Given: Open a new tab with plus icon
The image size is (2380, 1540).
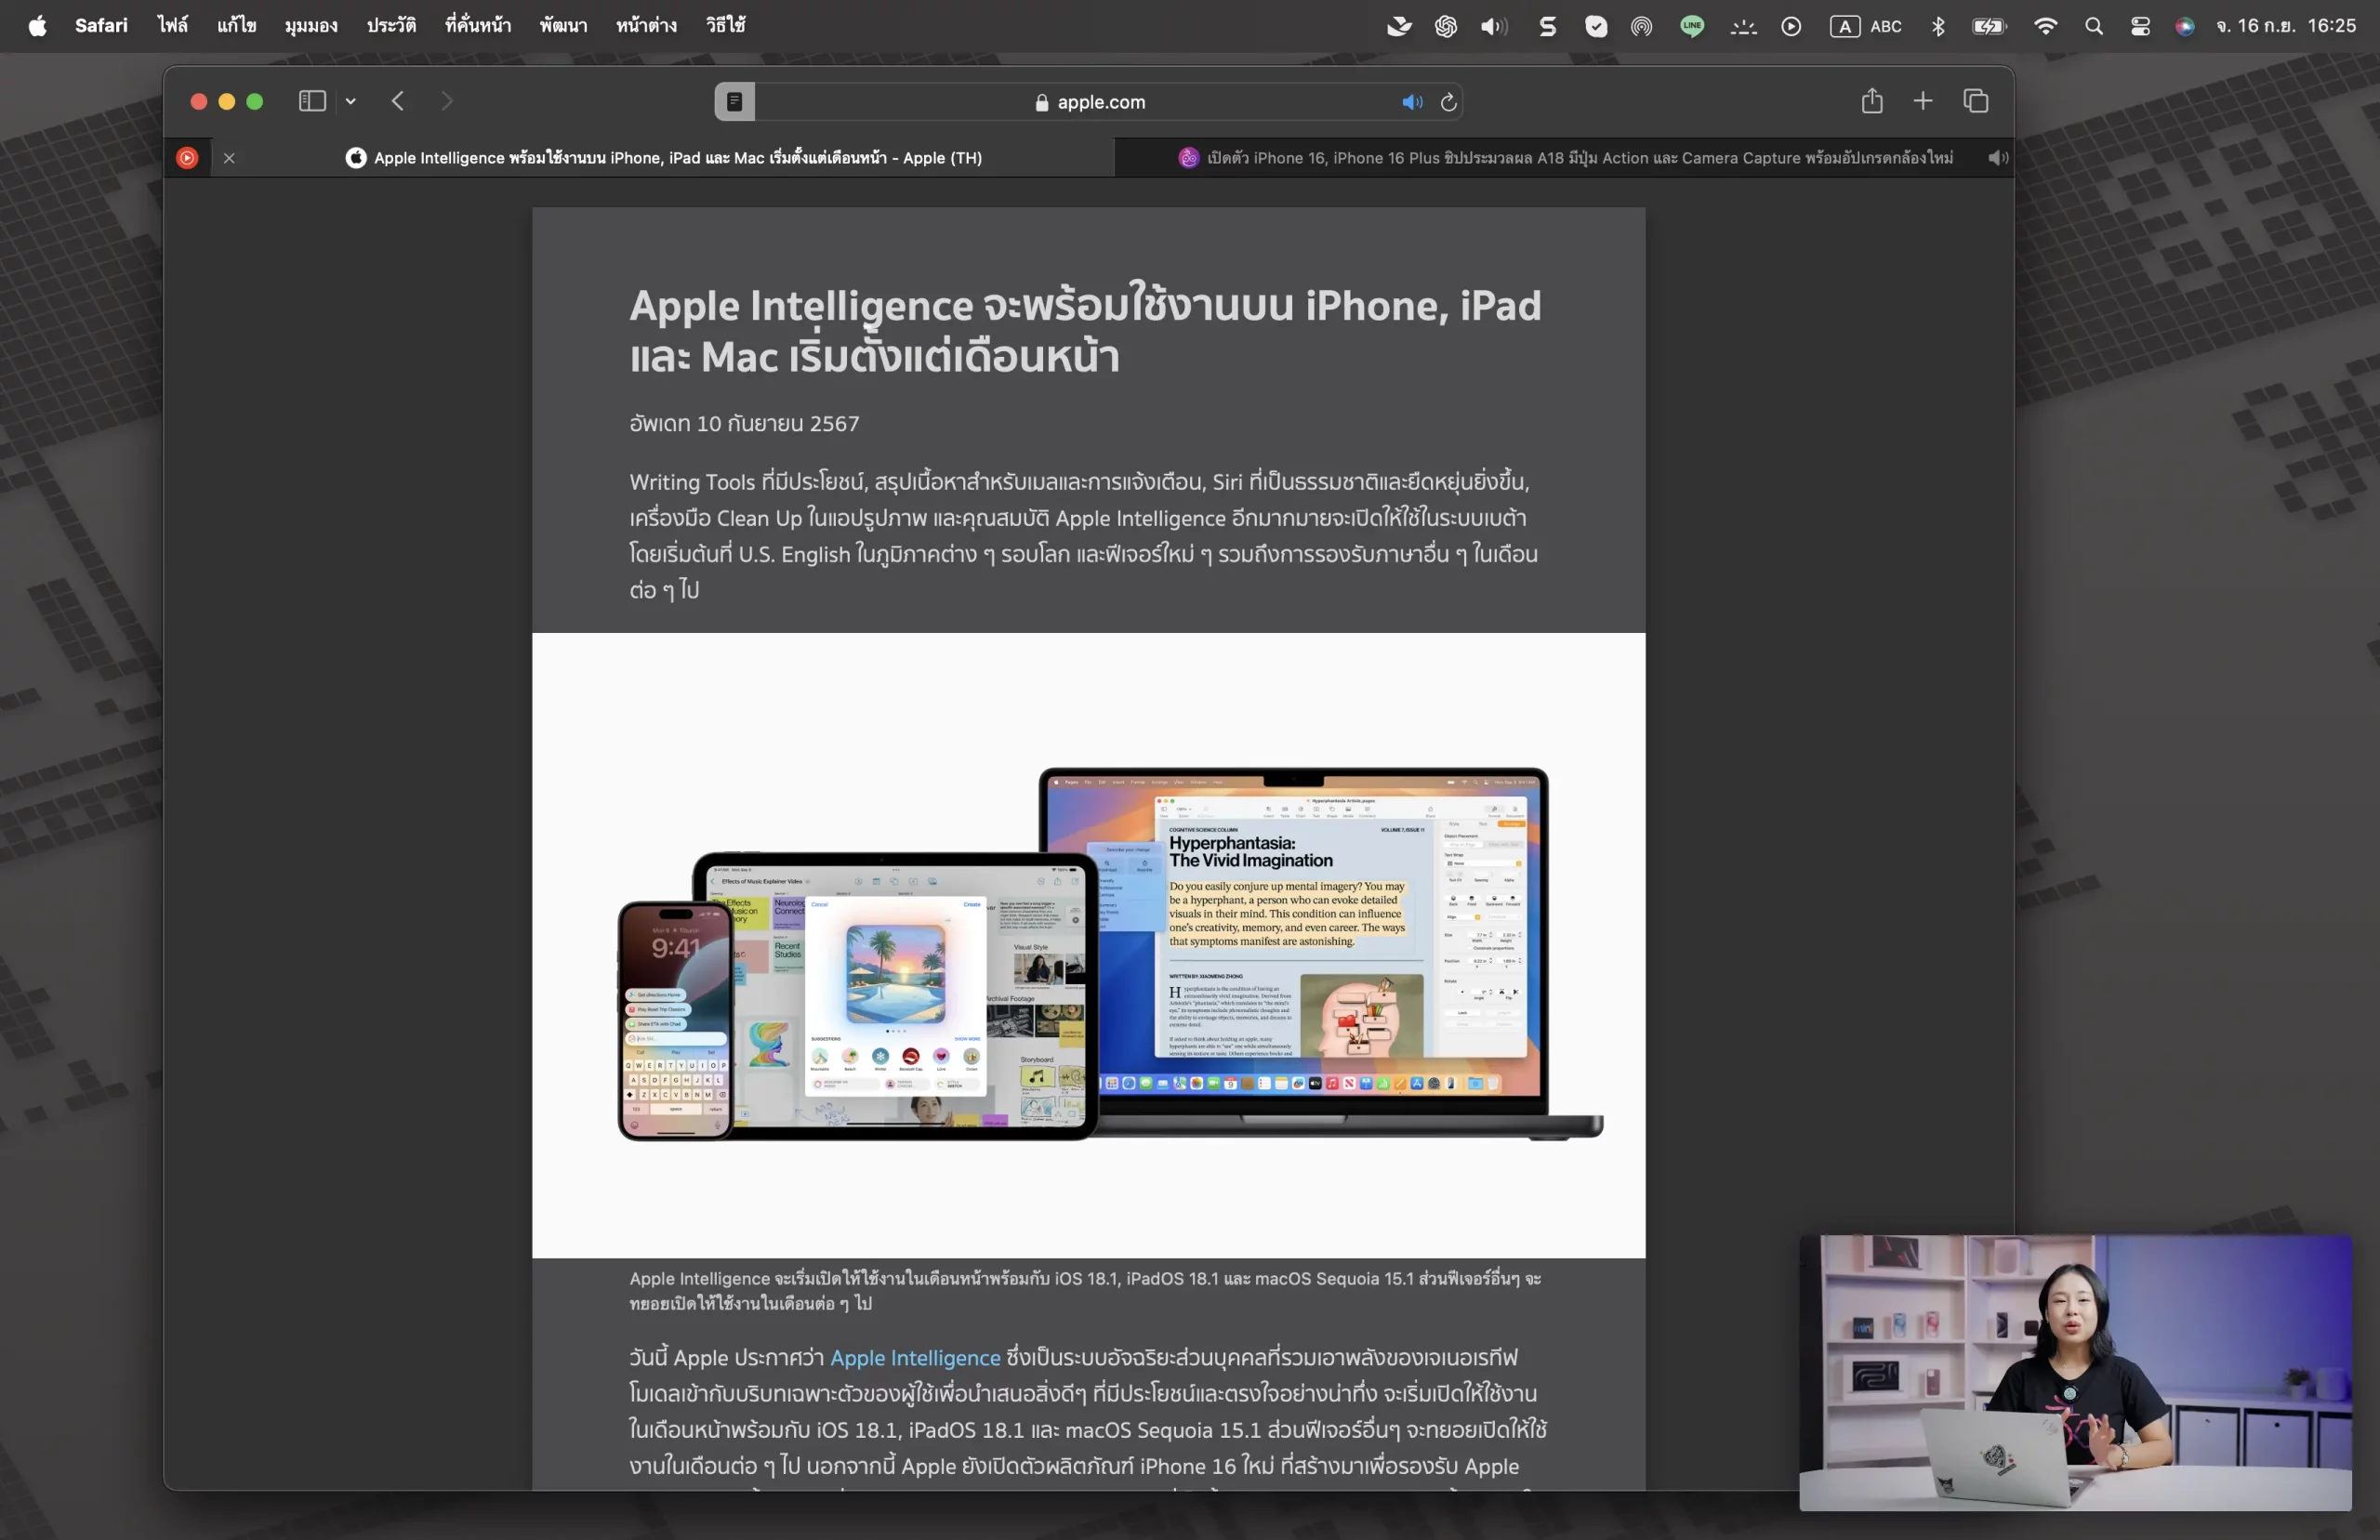Looking at the screenshot, I should pos(1923,101).
